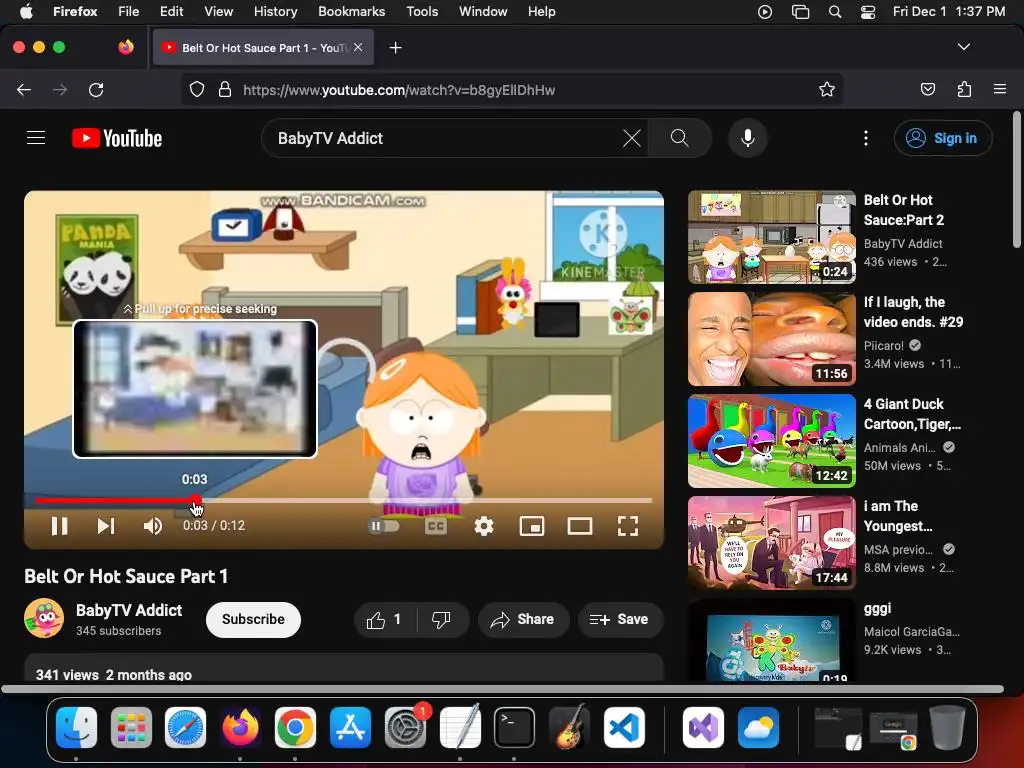The width and height of the screenshot is (1024, 768).
Task: Go back with the browser back arrow
Action: coord(24,89)
